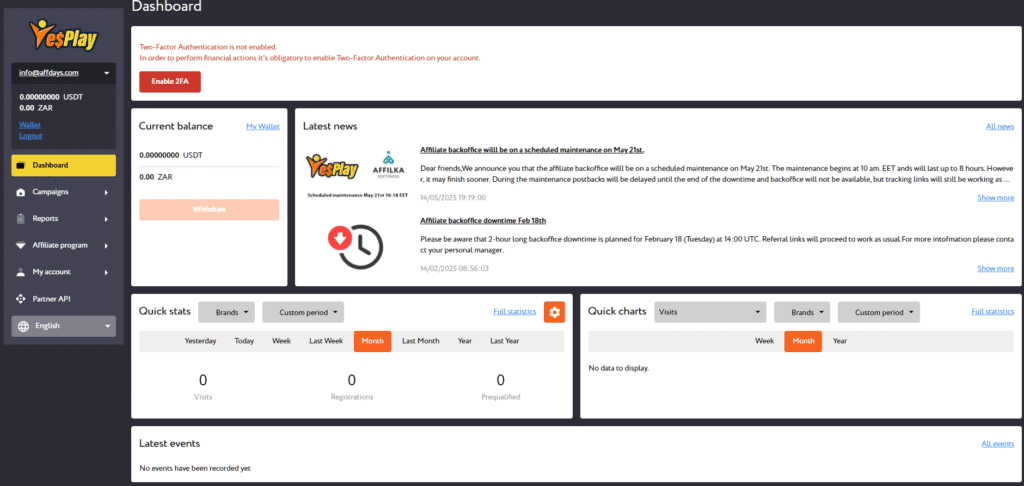Click the Enable 2FA button
This screenshot has width=1024, height=486.
170,82
